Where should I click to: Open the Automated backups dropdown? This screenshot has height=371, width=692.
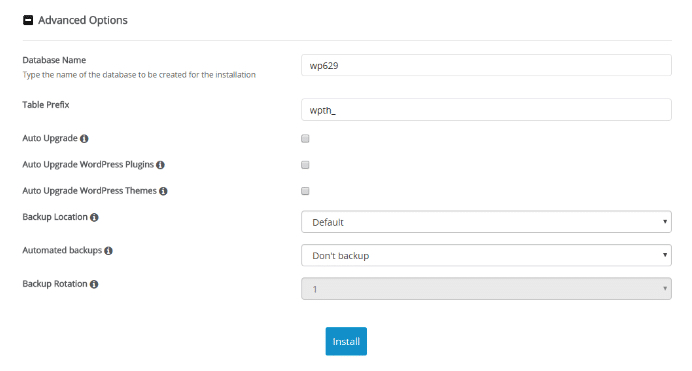tap(486, 255)
